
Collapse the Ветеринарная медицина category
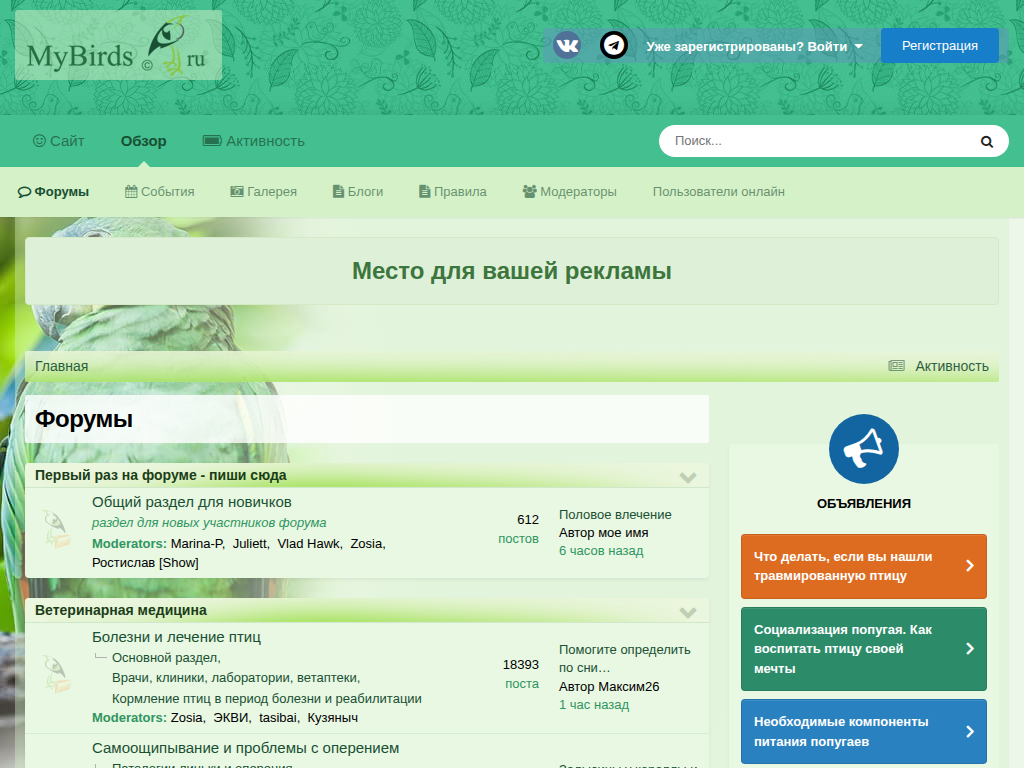click(688, 612)
